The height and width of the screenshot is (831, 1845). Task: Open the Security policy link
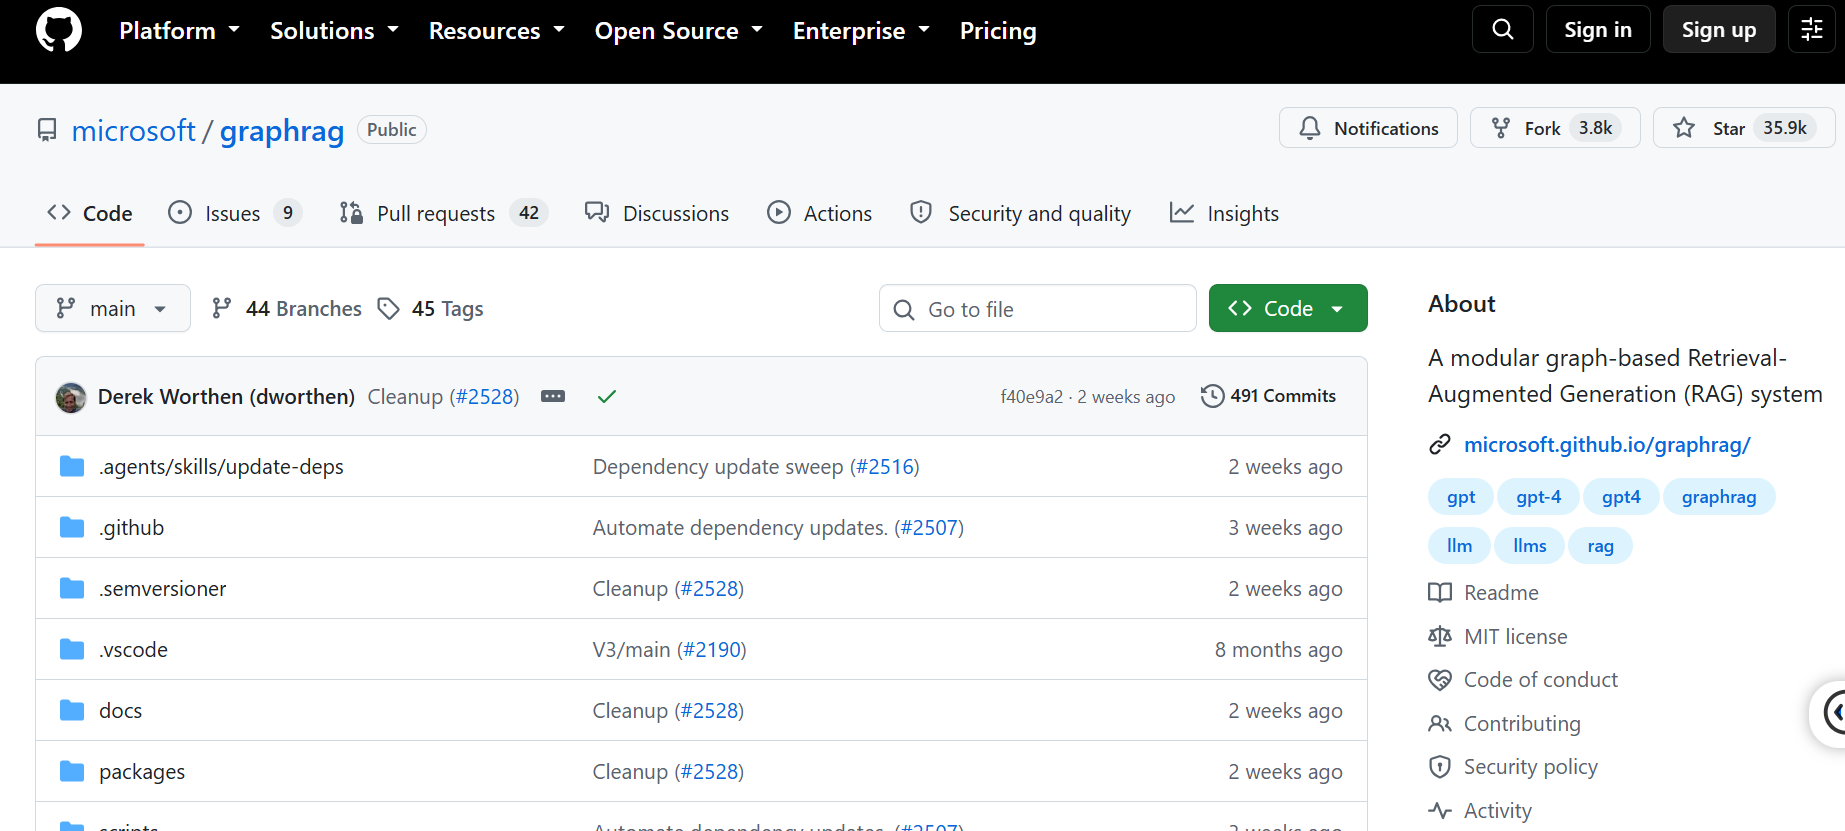pos(1513,766)
